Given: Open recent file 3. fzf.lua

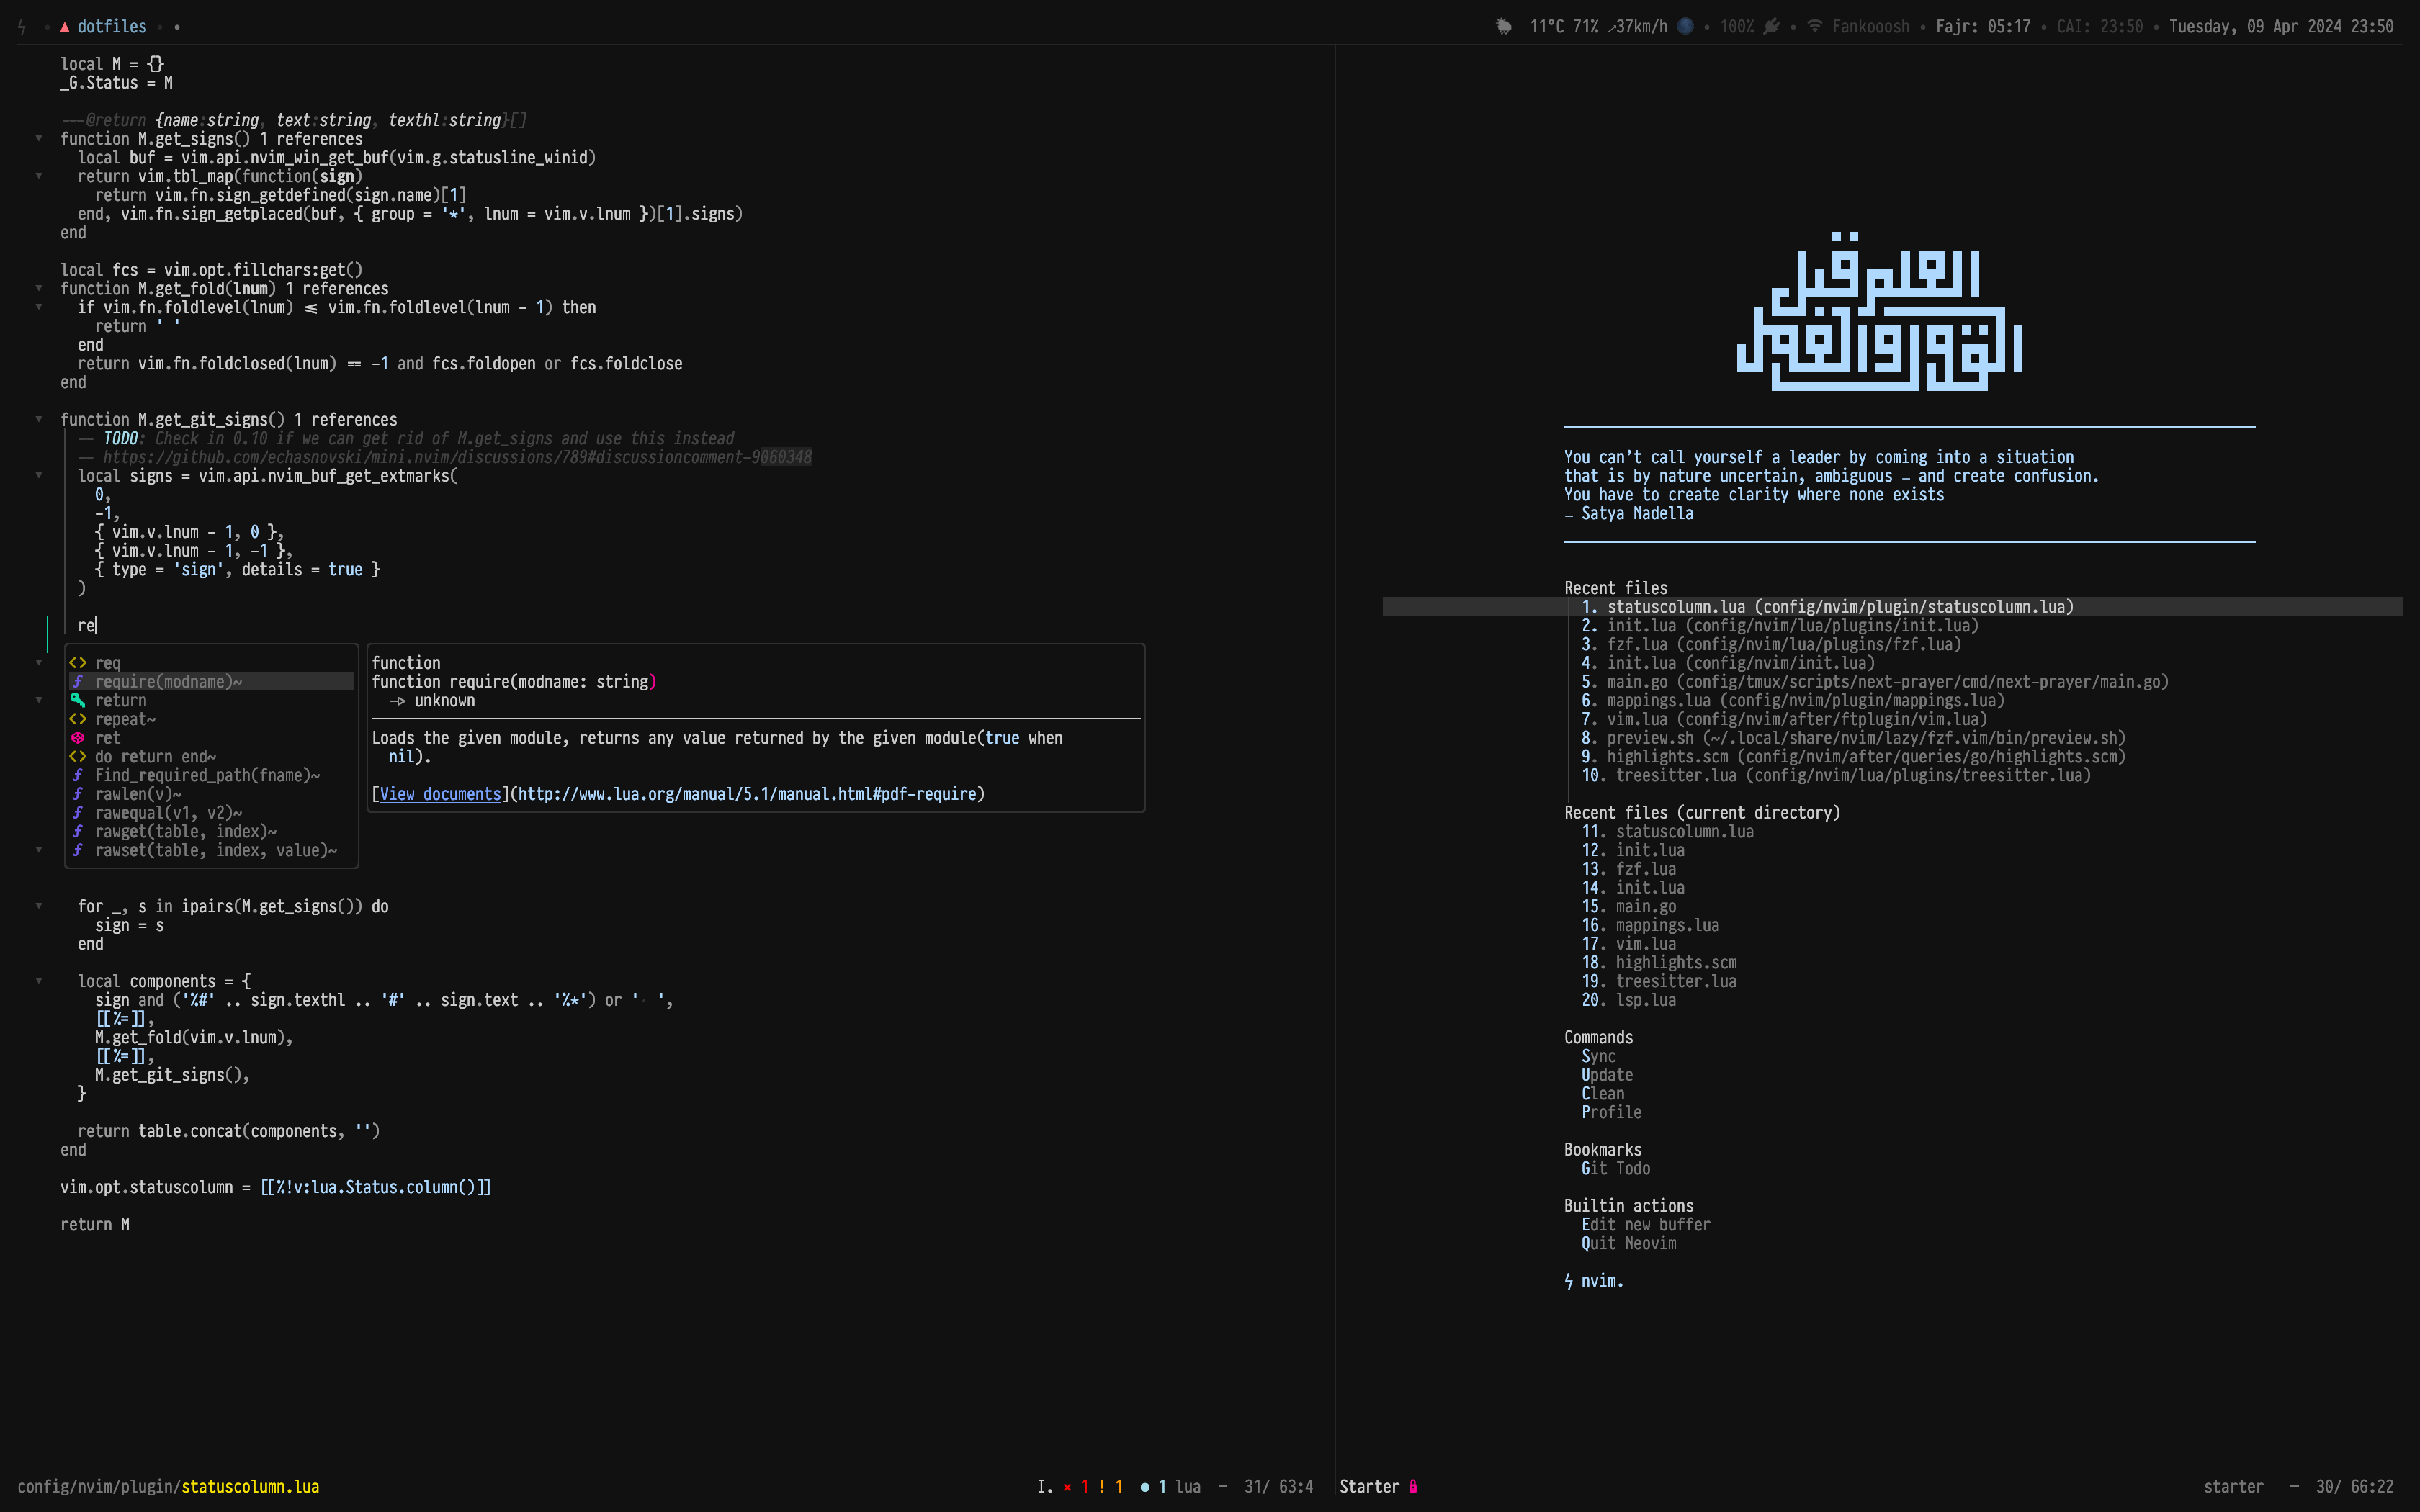Looking at the screenshot, I should pyautogui.click(x=1771, y=645).
